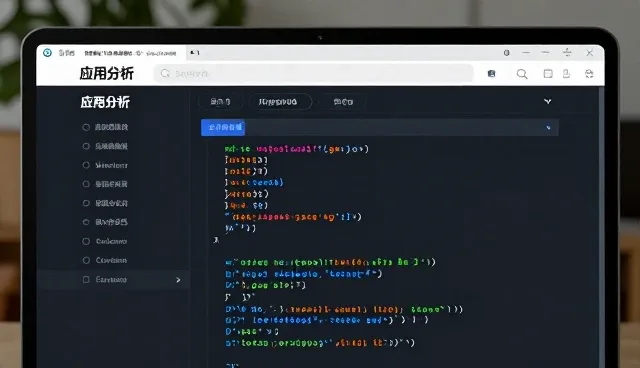Select the fourth radio button in the sidebar list
640x368 pixels.
click(86, 184)
